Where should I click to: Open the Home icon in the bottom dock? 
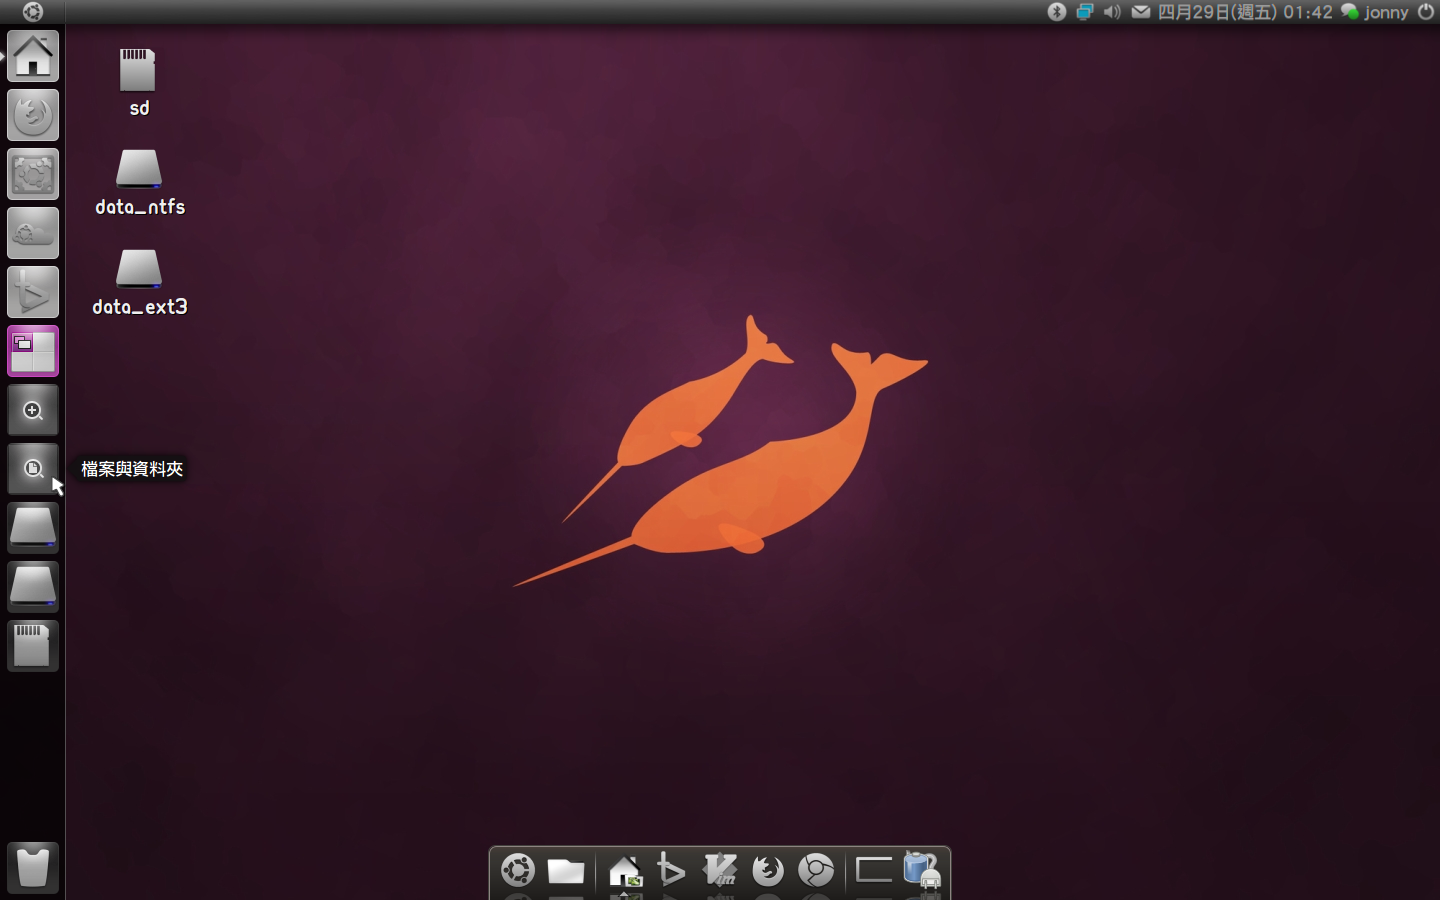point(625,871)
